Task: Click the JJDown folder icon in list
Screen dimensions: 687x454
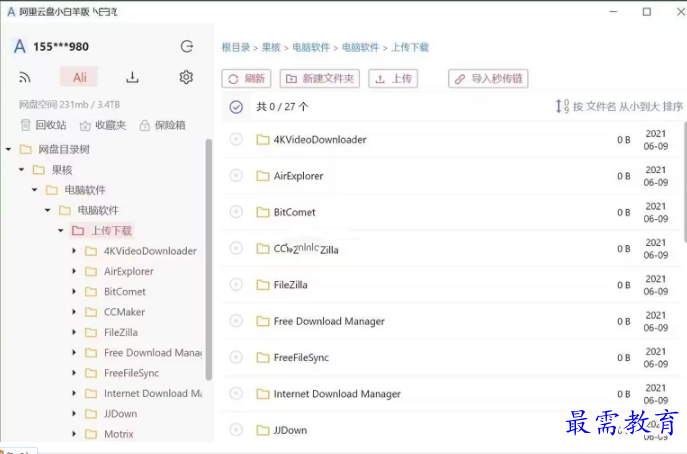Action: (x=263, y=430)
